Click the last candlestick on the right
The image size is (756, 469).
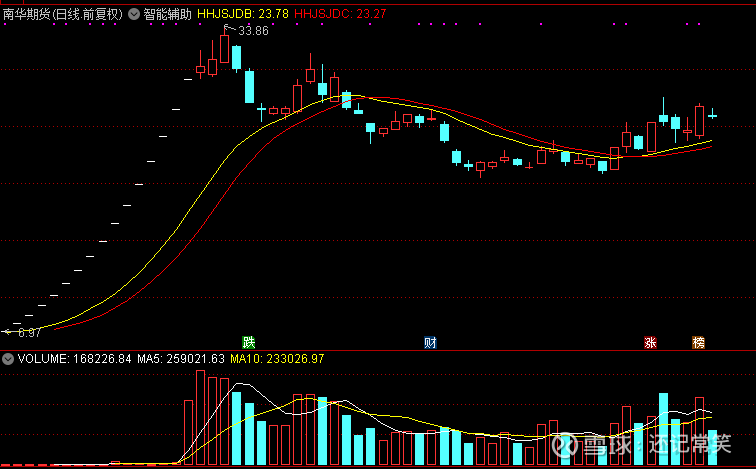click(x=712, y=114)
